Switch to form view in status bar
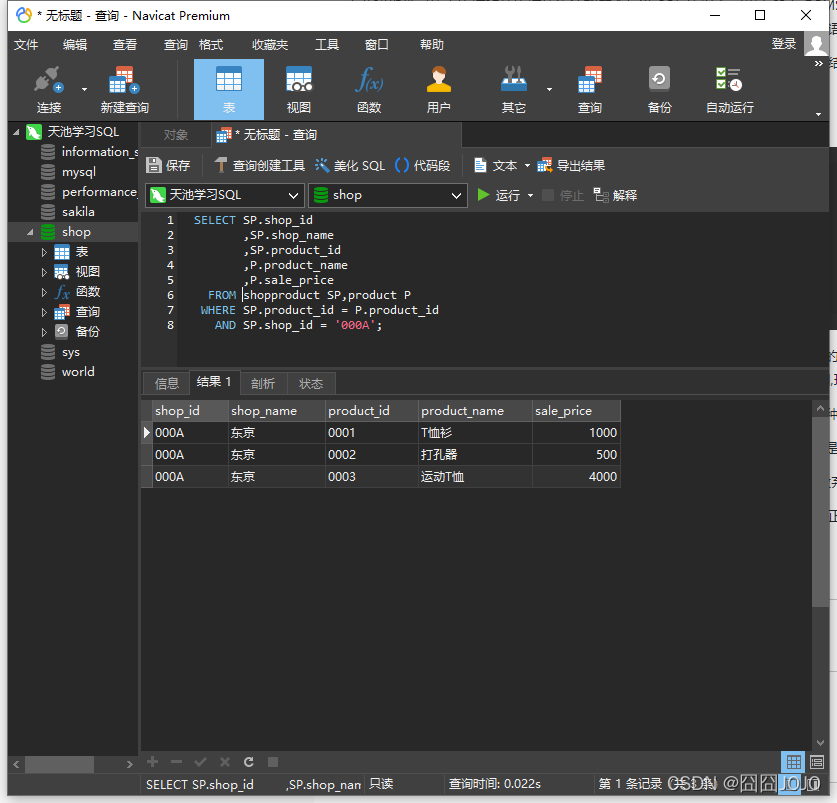This screenshot has height=803, width=837. coord(817,762)
